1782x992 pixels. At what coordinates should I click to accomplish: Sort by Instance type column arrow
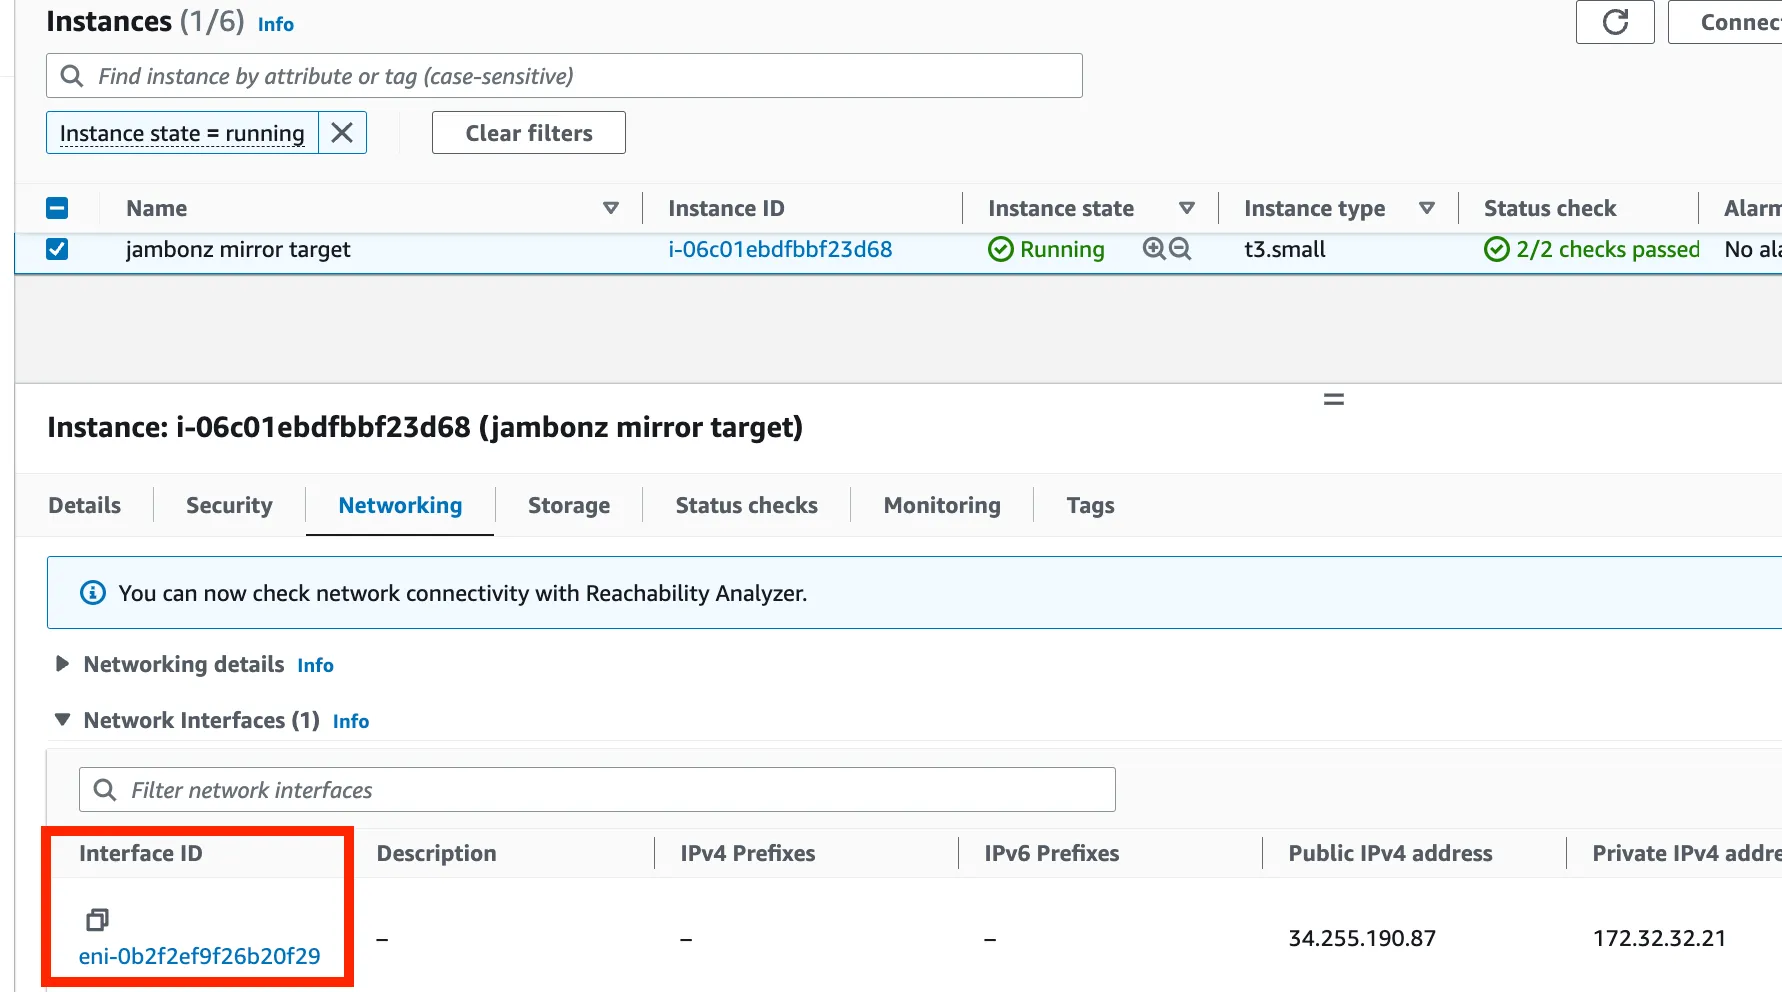coord(1427,208)
